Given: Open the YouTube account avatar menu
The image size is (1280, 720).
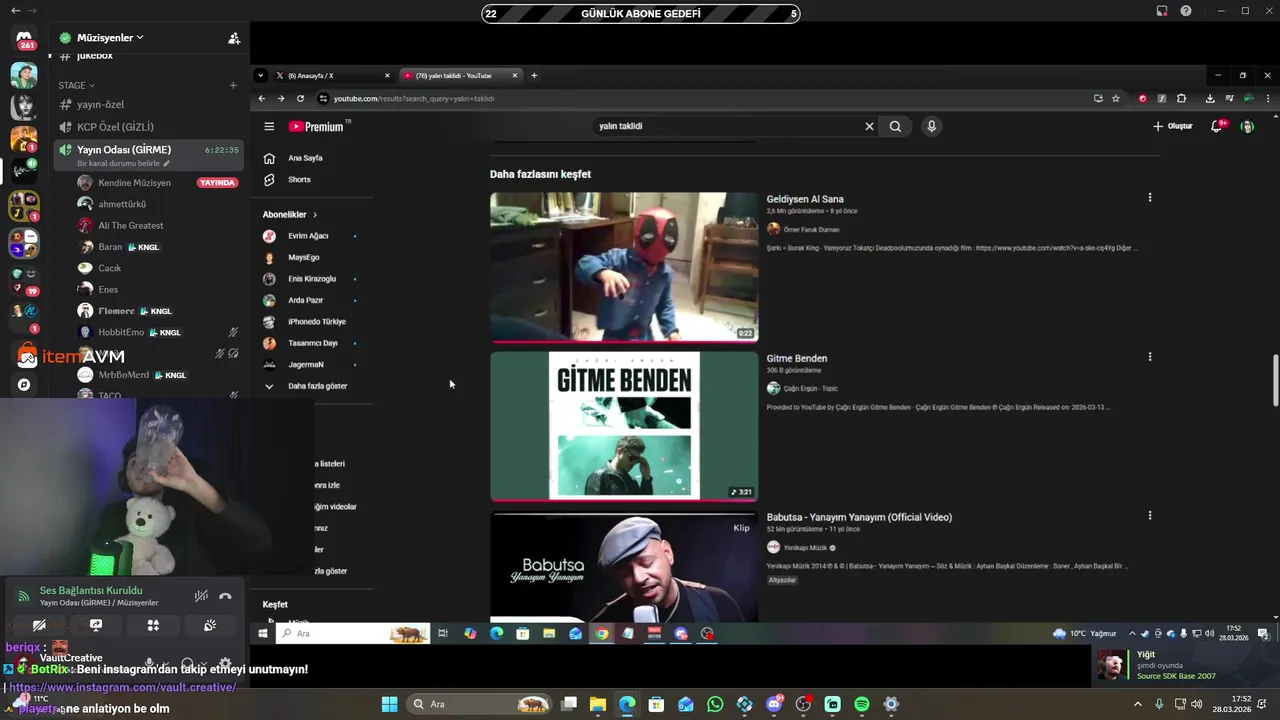Looking at the screenshot, I should [x=1247, y=127].
